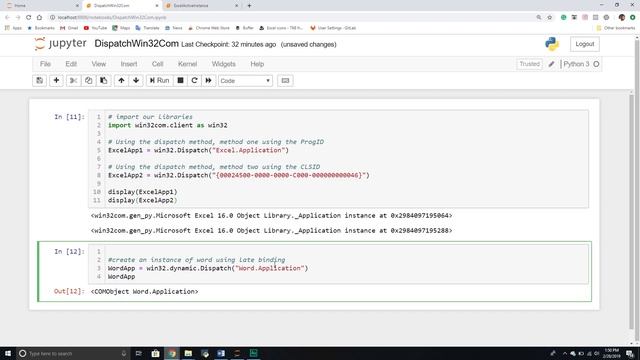640x360 pixels.
Task: Open the Apps shortcut in bookmarks bar
Action: 13,28
